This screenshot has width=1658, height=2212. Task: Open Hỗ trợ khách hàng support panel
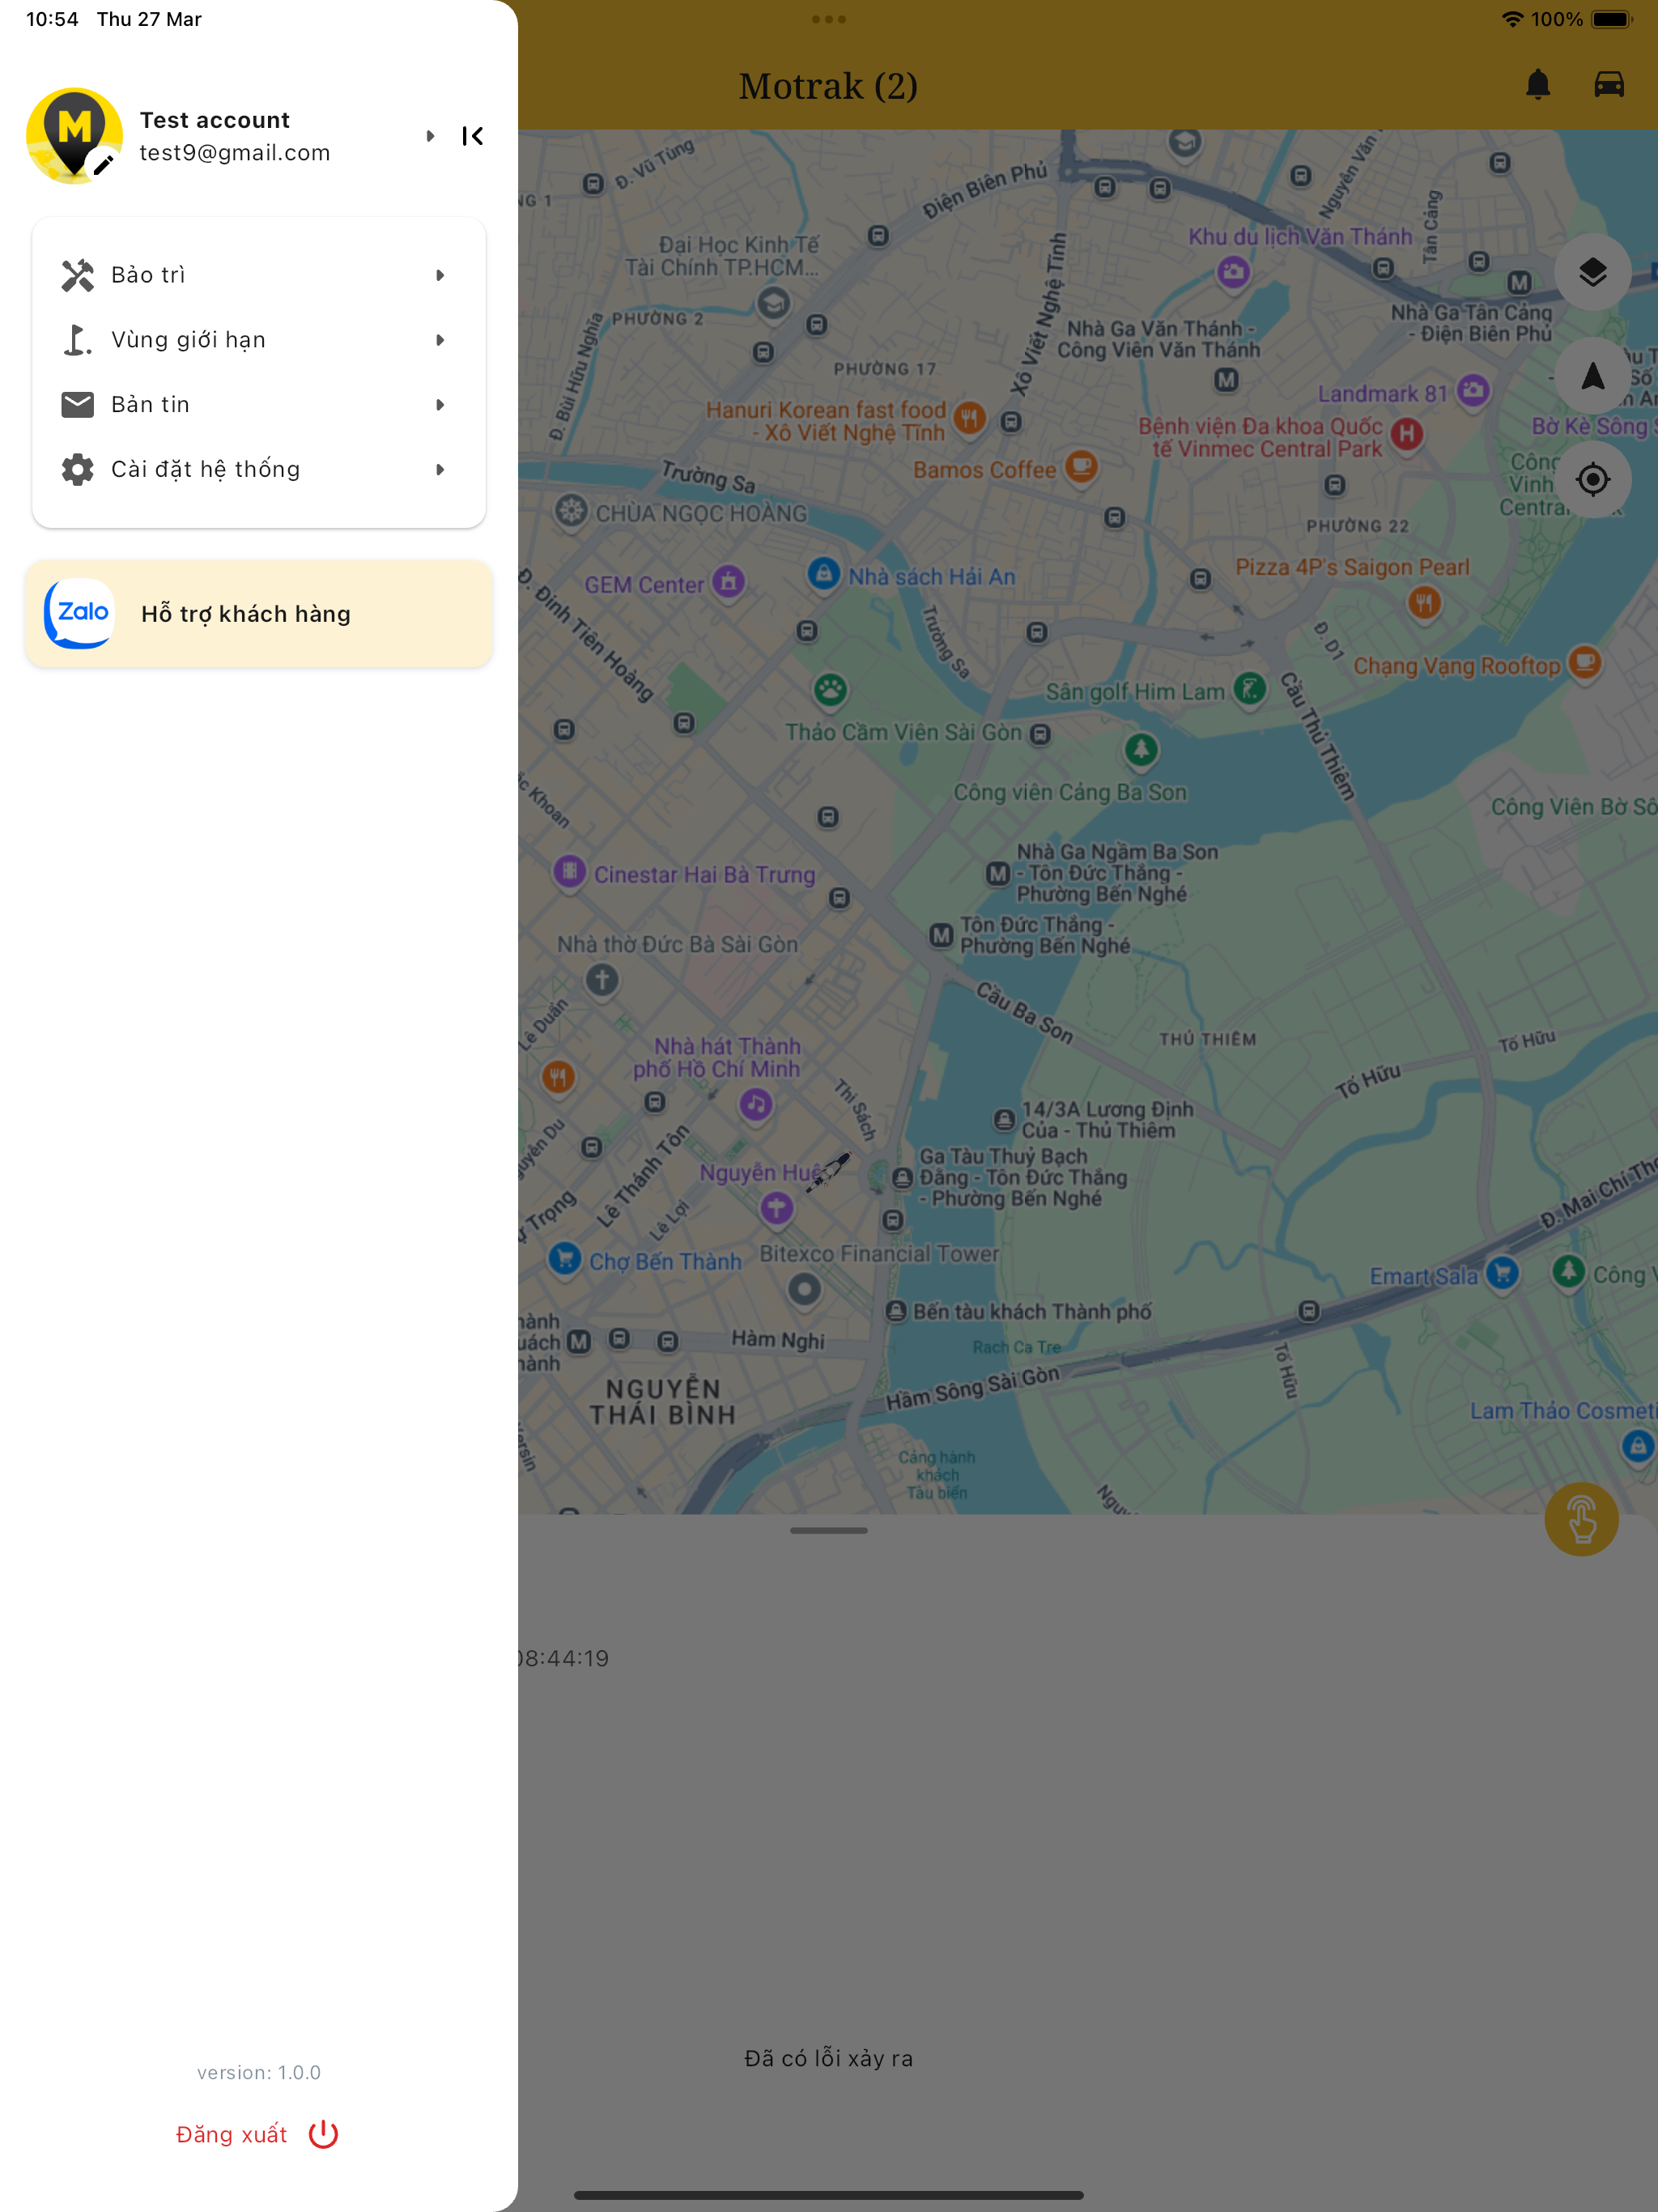[x=246, y=614]
